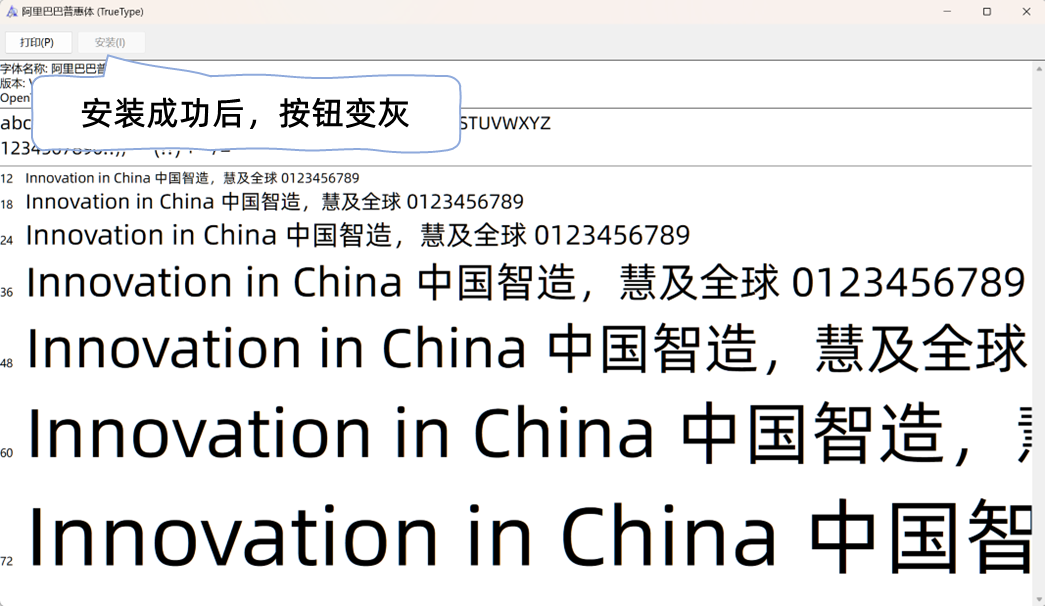Screen dimensions: 1045x606
Task: Select the size 36 sample text row
Action: [520, 281]
